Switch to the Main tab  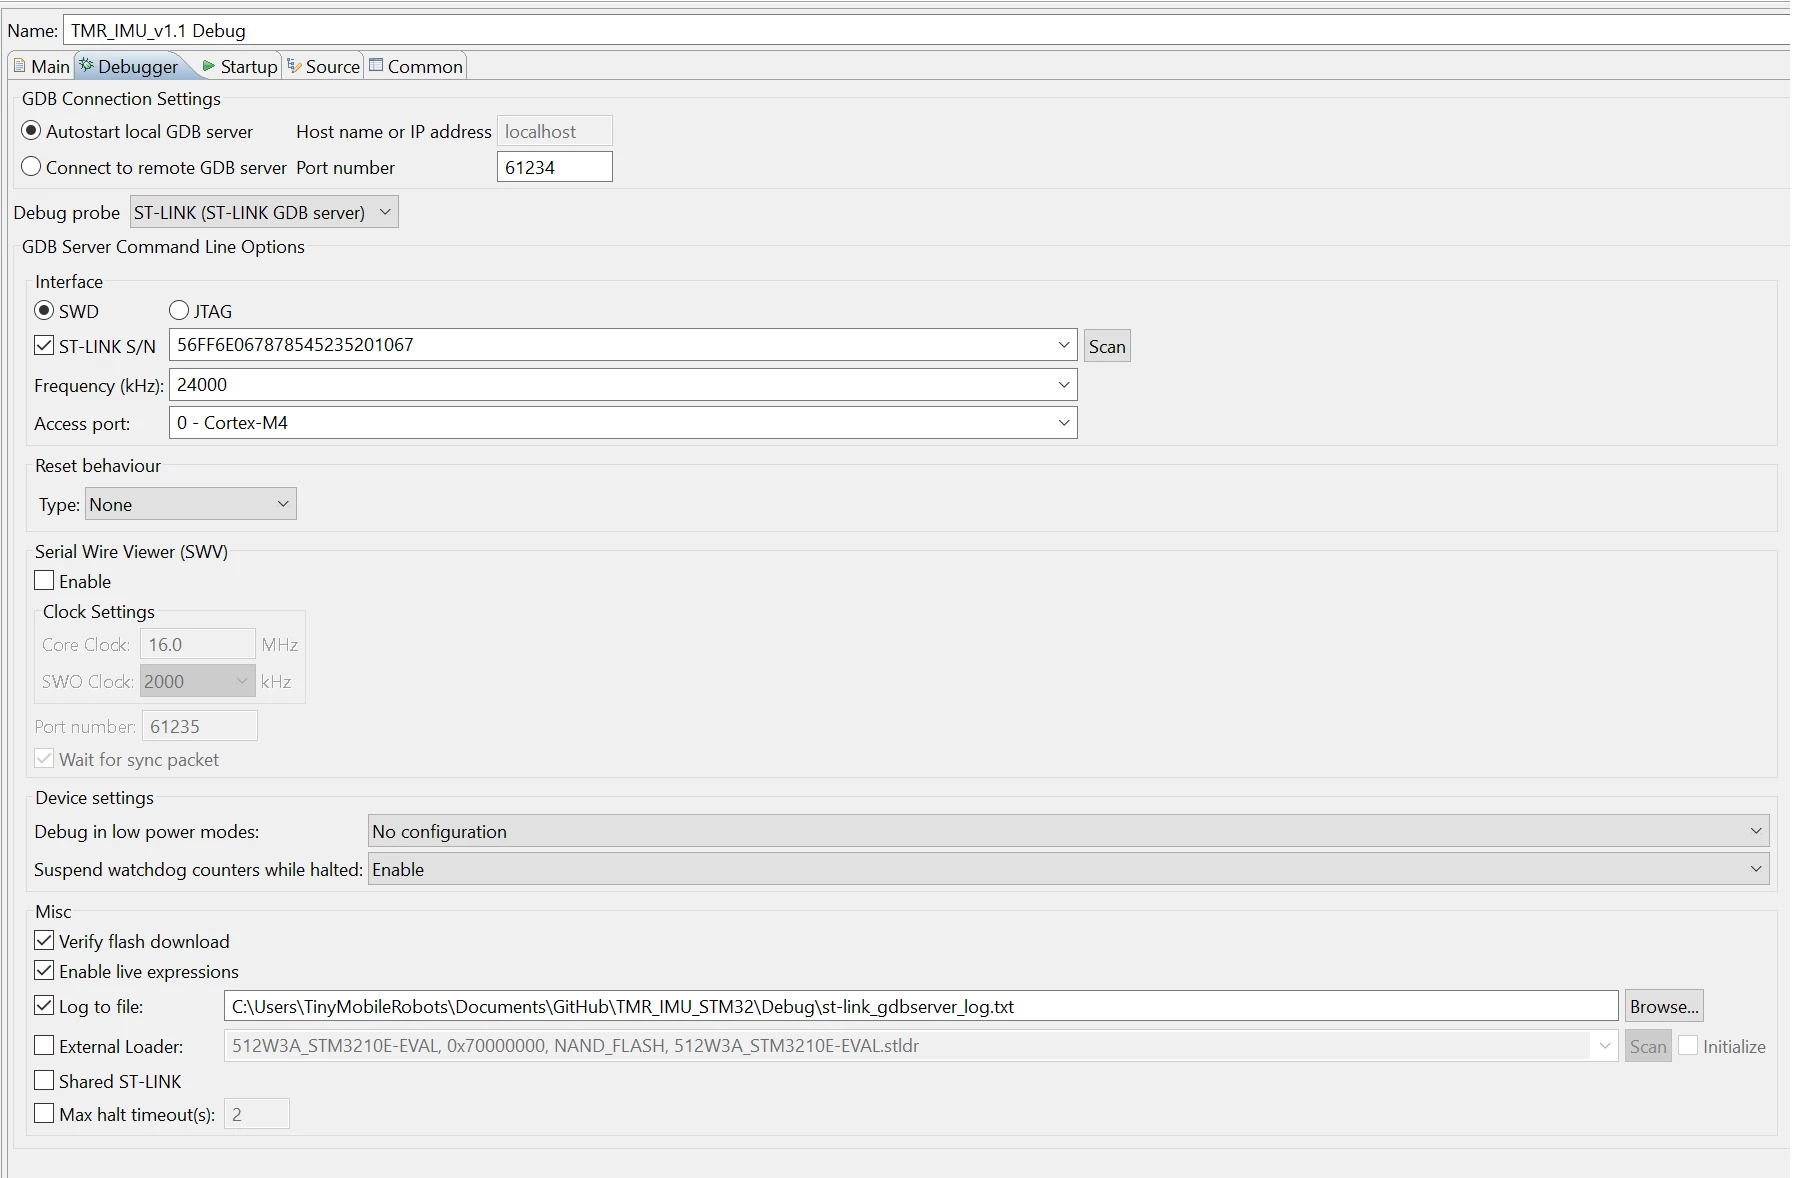[41, 66]
